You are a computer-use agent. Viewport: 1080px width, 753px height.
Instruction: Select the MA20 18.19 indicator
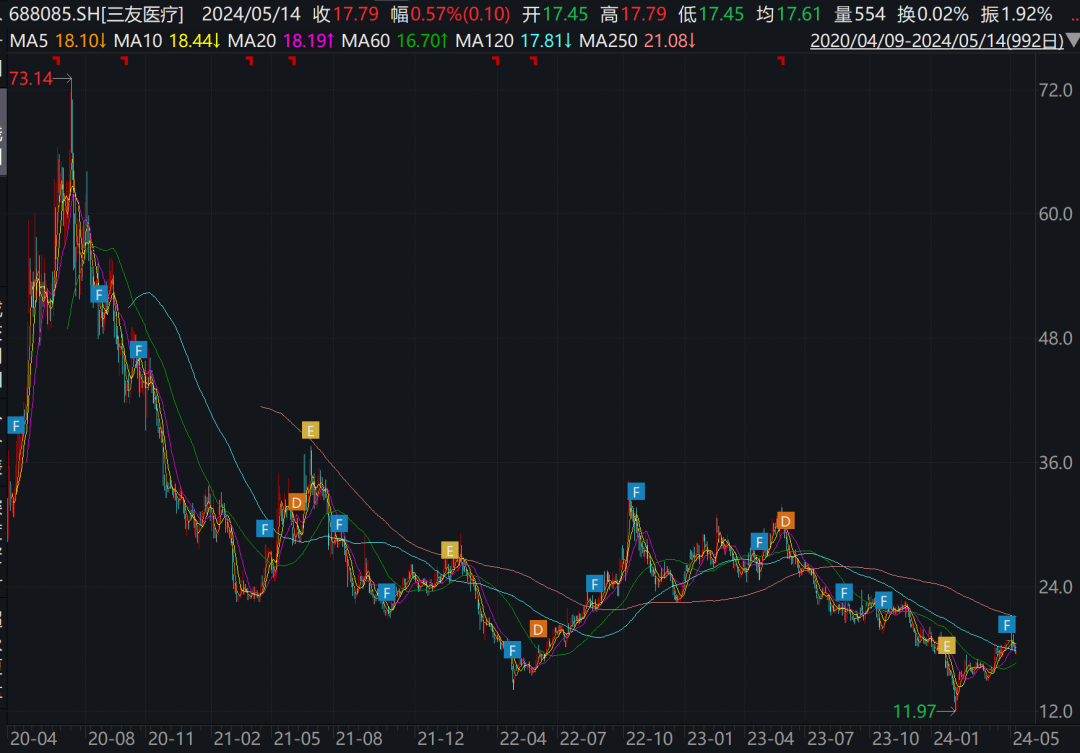281,41
